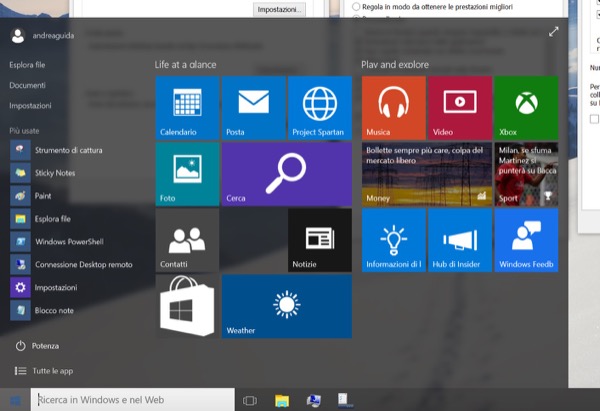This screenshot has height=411, width=600.
Task: Open the Money news live tile
Action: tap(427, 174)
